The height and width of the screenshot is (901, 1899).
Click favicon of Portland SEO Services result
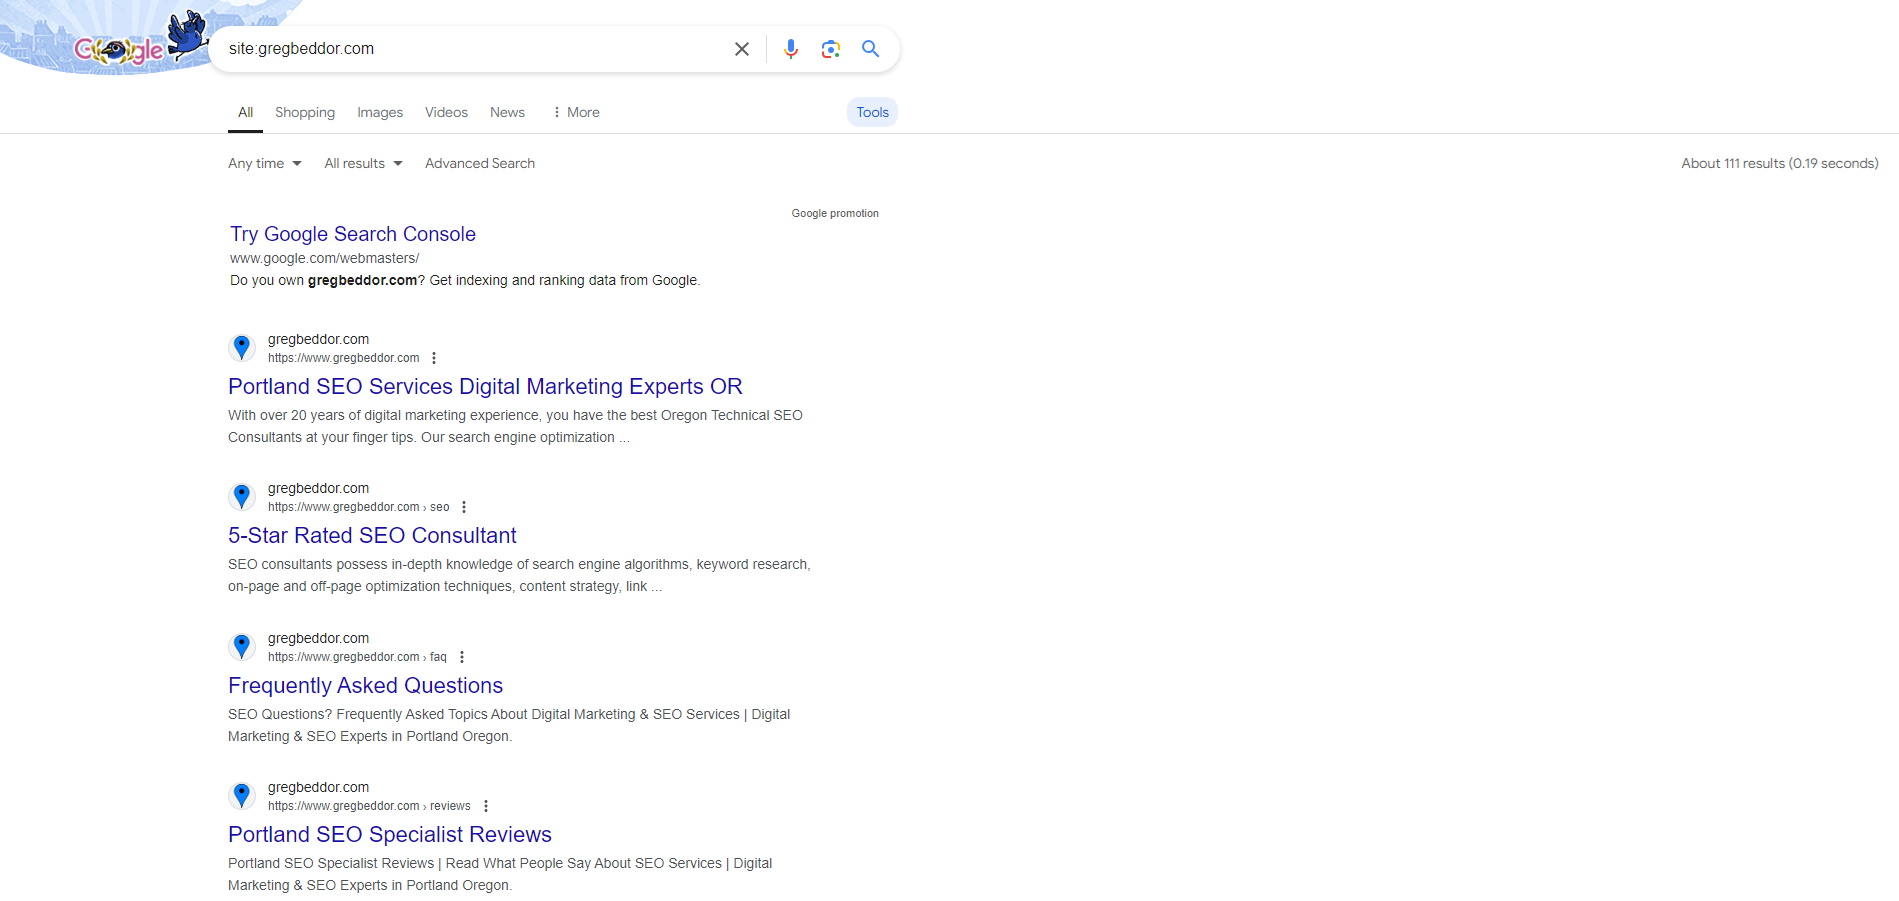pyautogui.click(x=242, y=348)
